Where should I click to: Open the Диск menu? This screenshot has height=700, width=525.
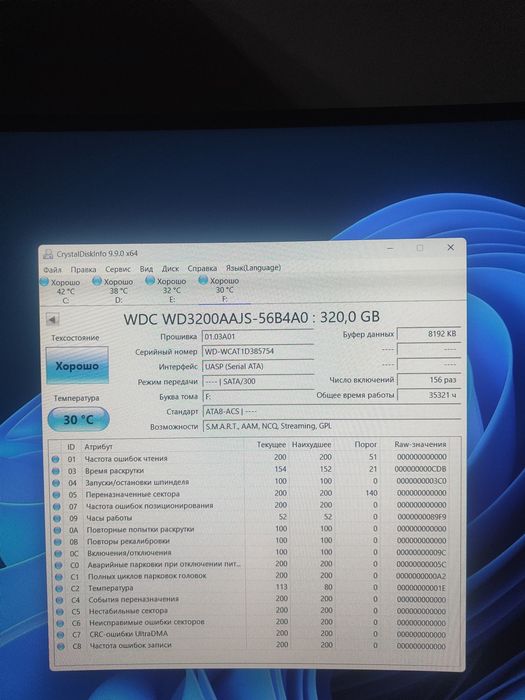coord(170,269)
